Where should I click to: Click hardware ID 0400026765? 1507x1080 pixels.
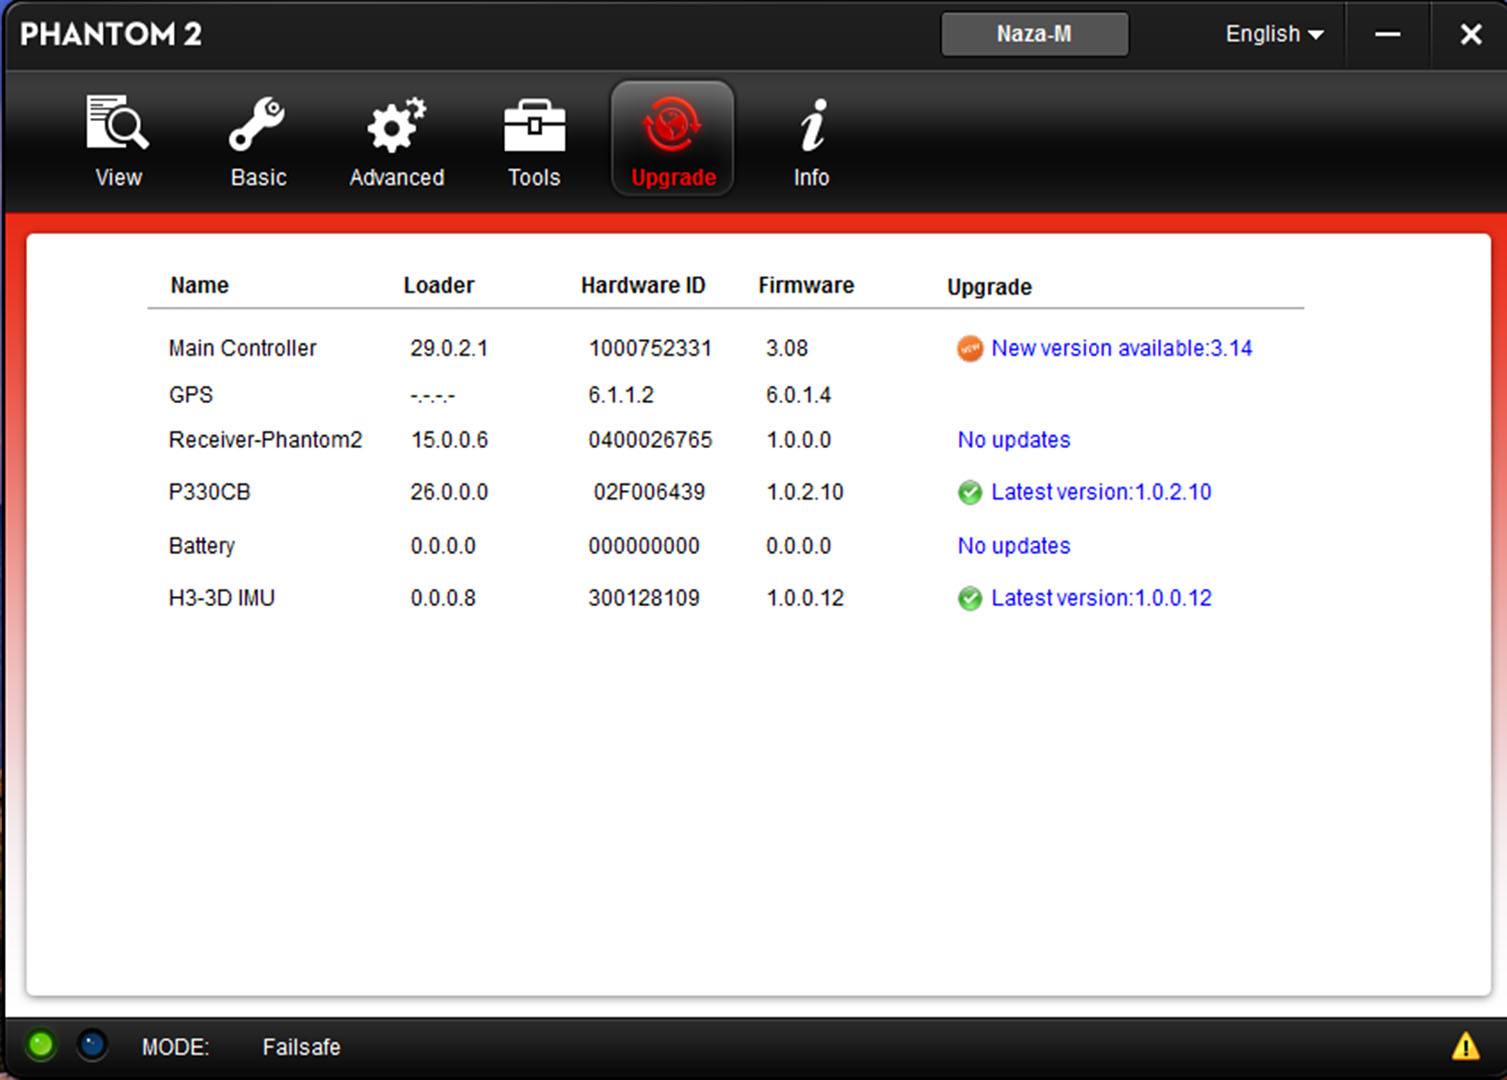pos(650,440)
